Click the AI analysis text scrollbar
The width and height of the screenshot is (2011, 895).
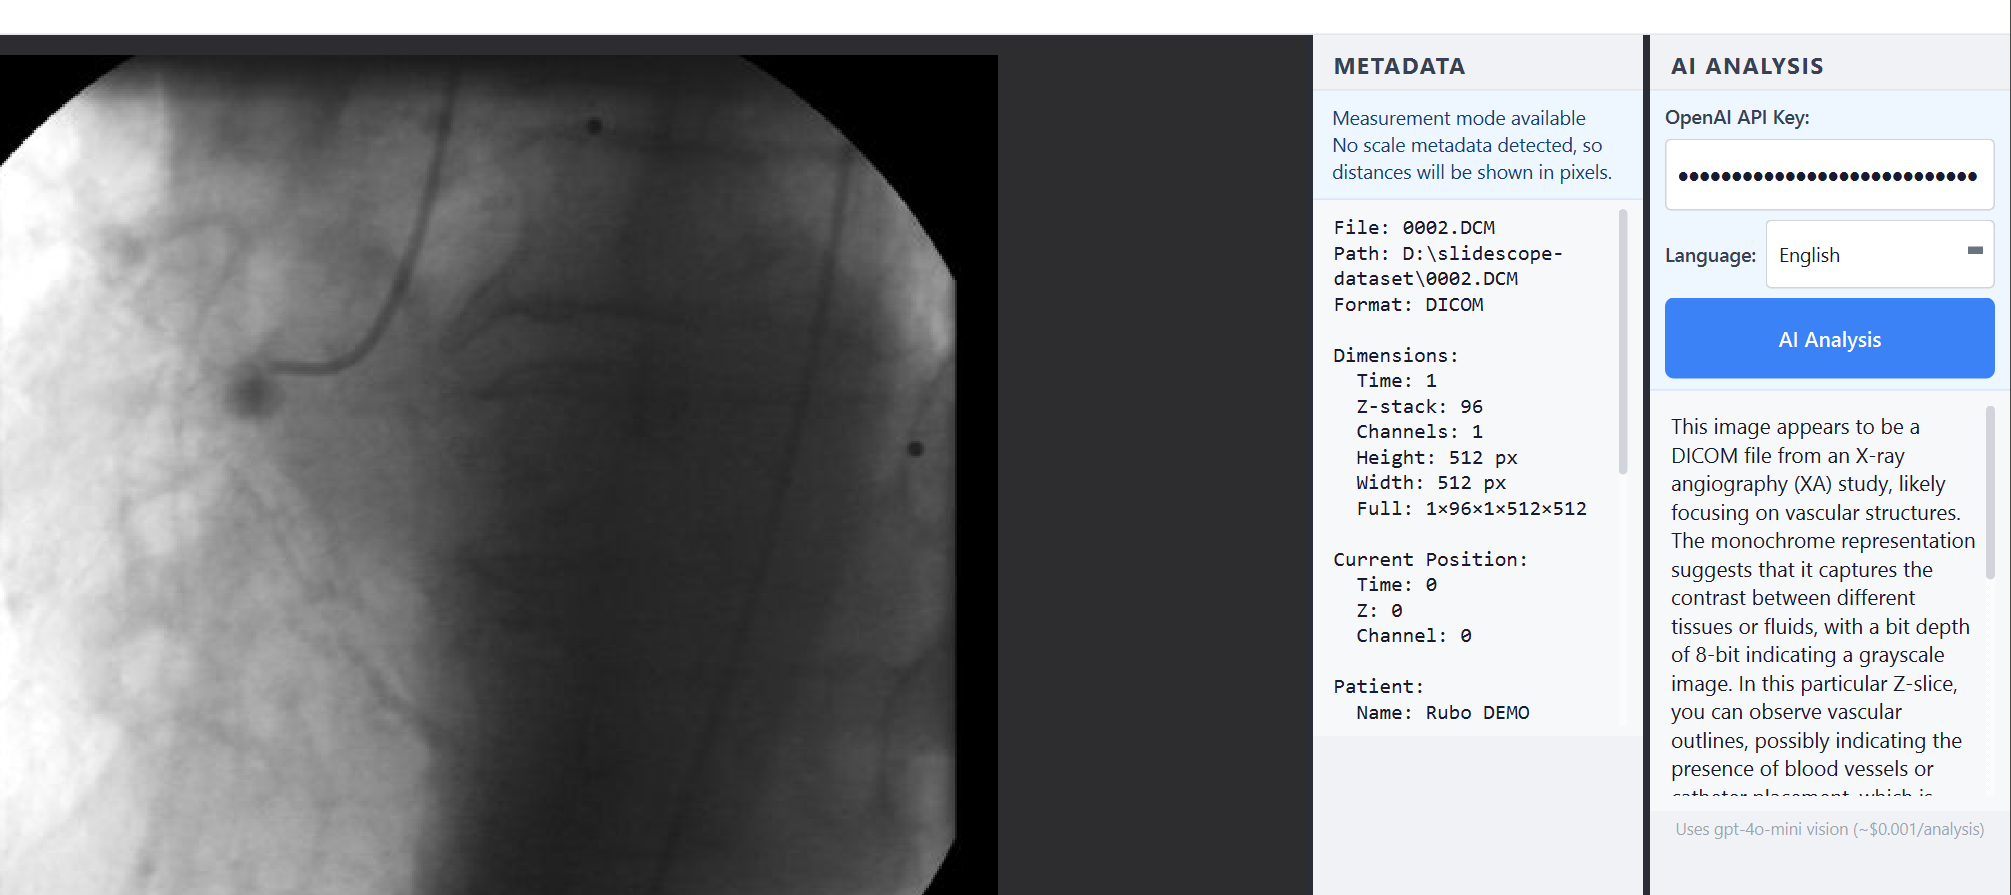(x=1990, y=492)
